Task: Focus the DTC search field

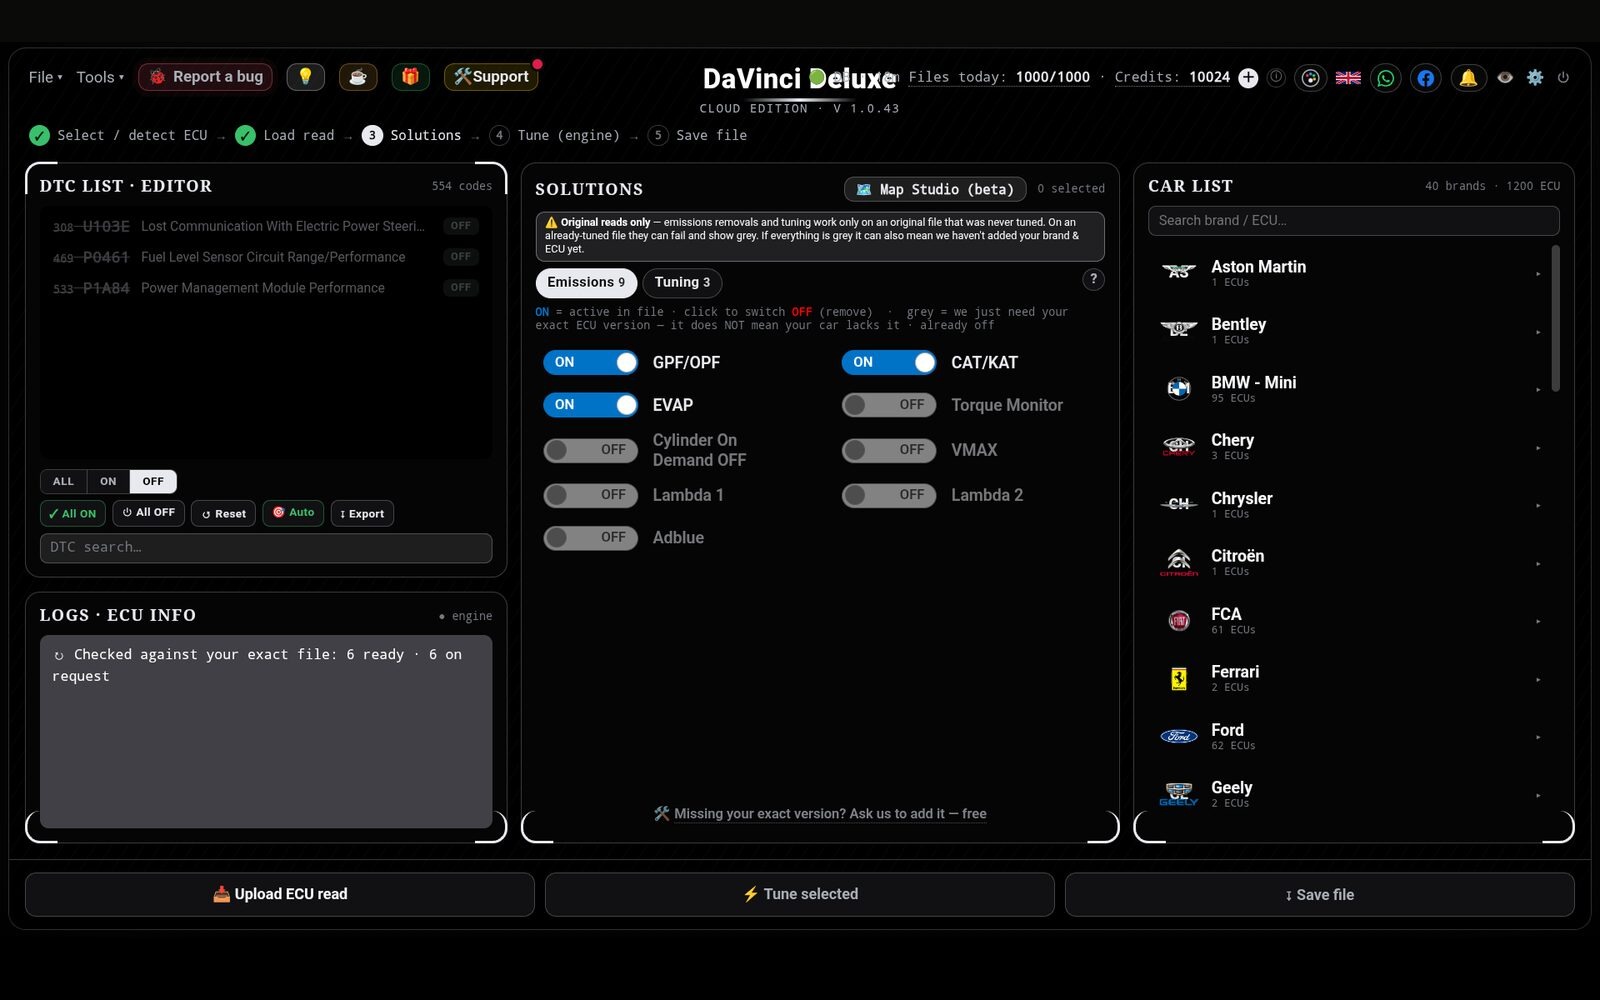Action: [266, 548]
